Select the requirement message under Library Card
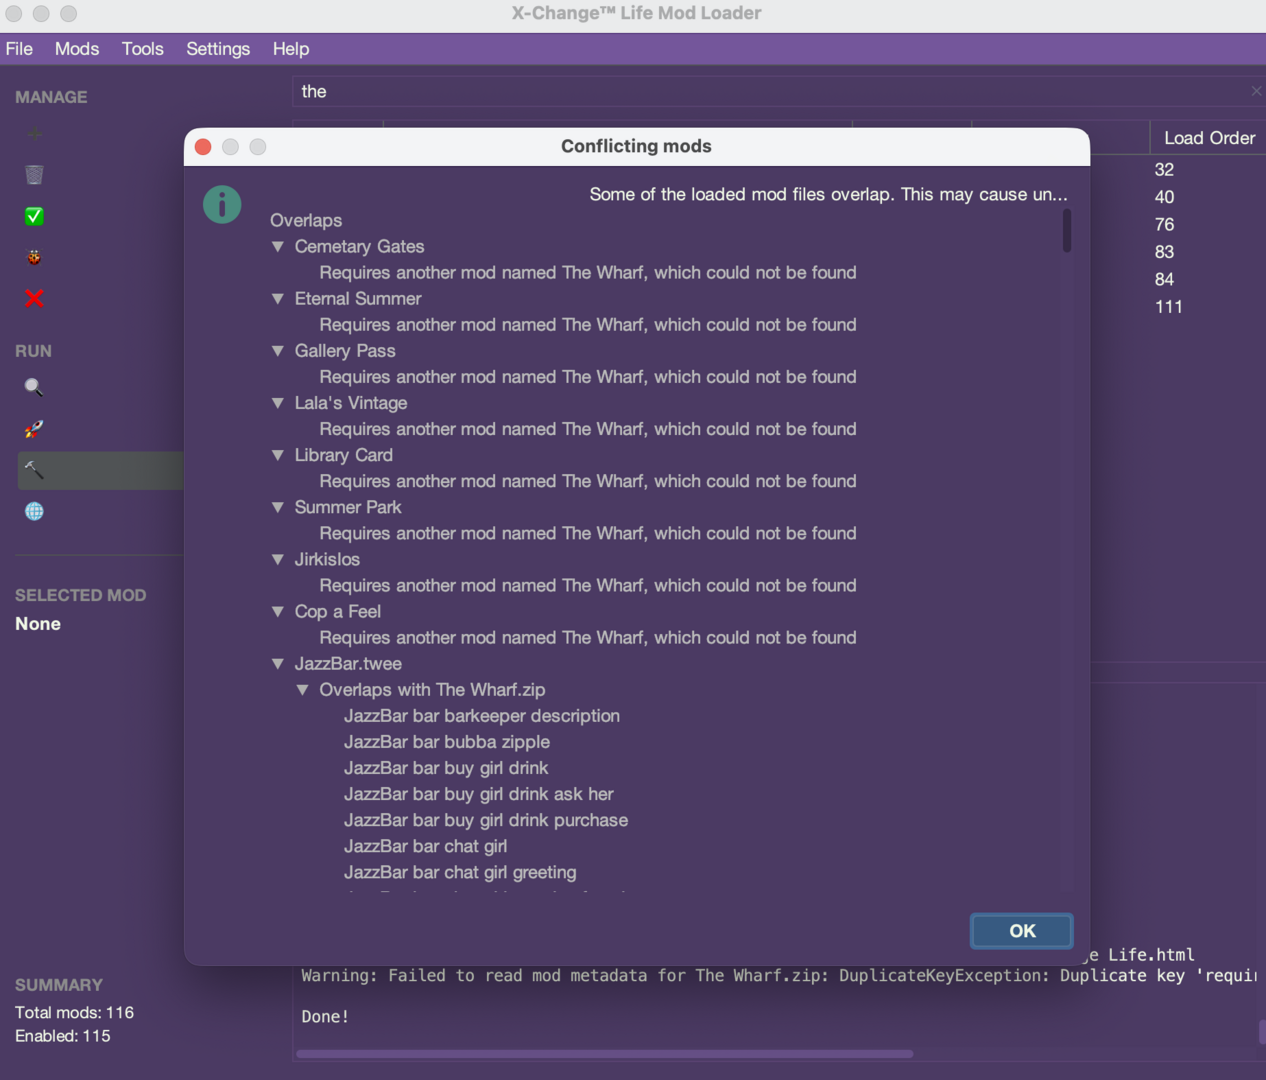Viewport: 1266px width, 1080px height. (x=588, y=481)
